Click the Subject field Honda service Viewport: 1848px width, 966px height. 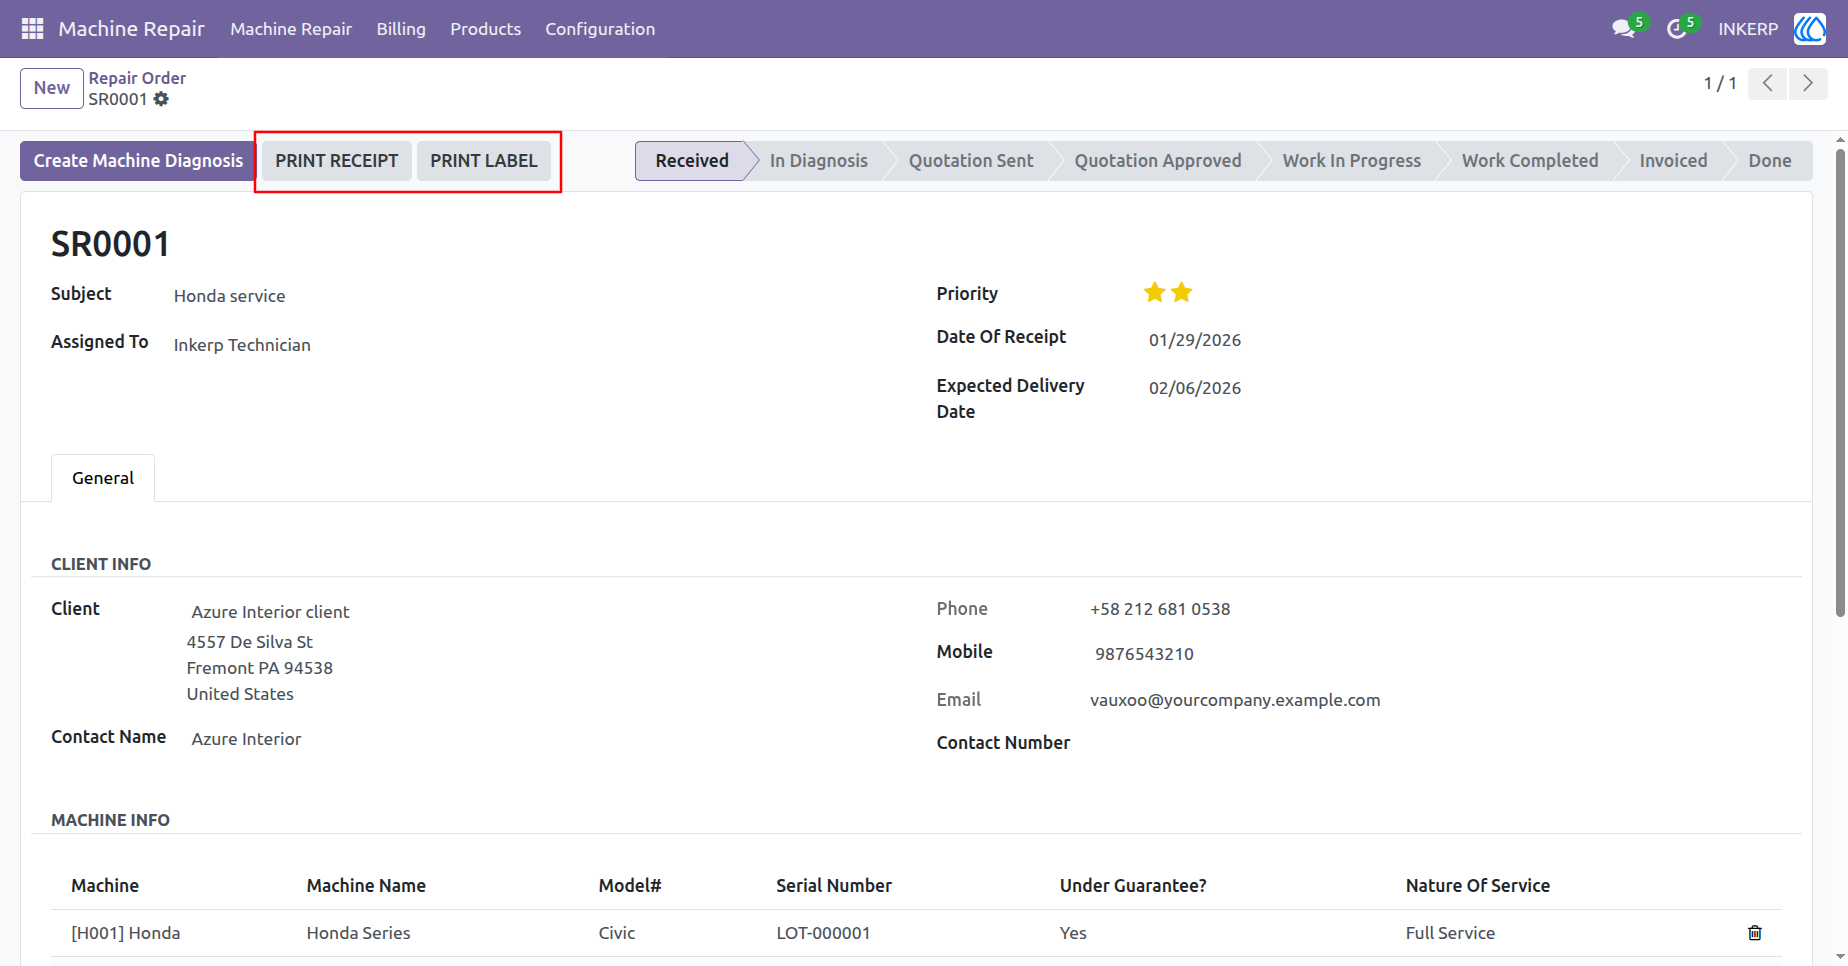point(230,296)
